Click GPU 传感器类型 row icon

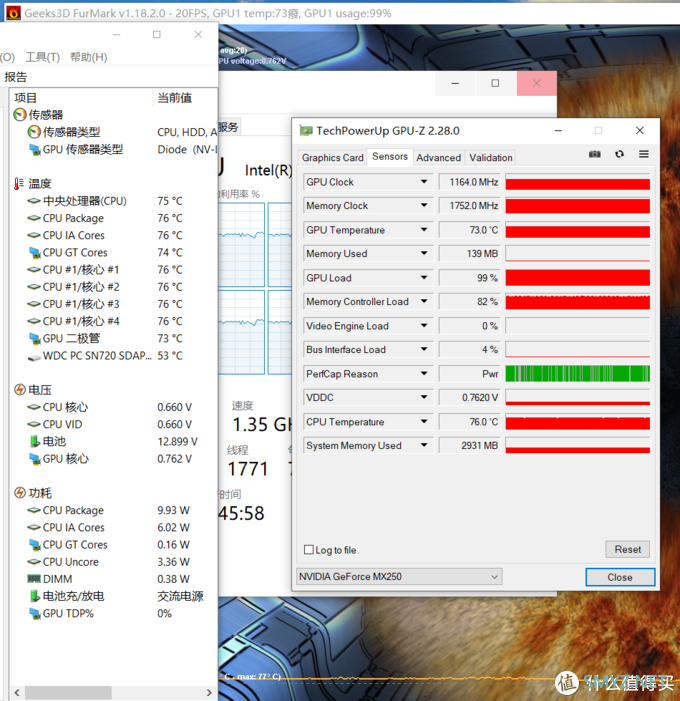point(34,149)
